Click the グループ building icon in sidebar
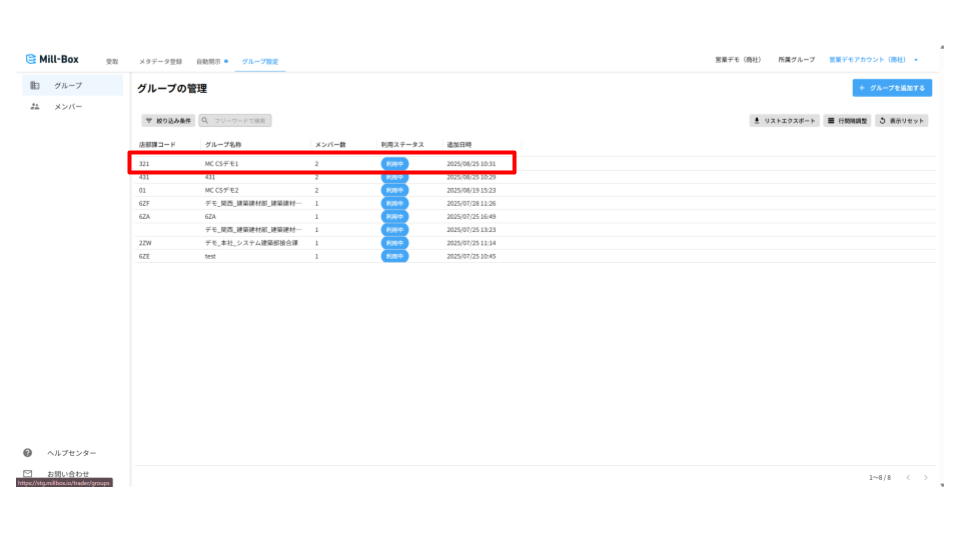 point(35,86)
